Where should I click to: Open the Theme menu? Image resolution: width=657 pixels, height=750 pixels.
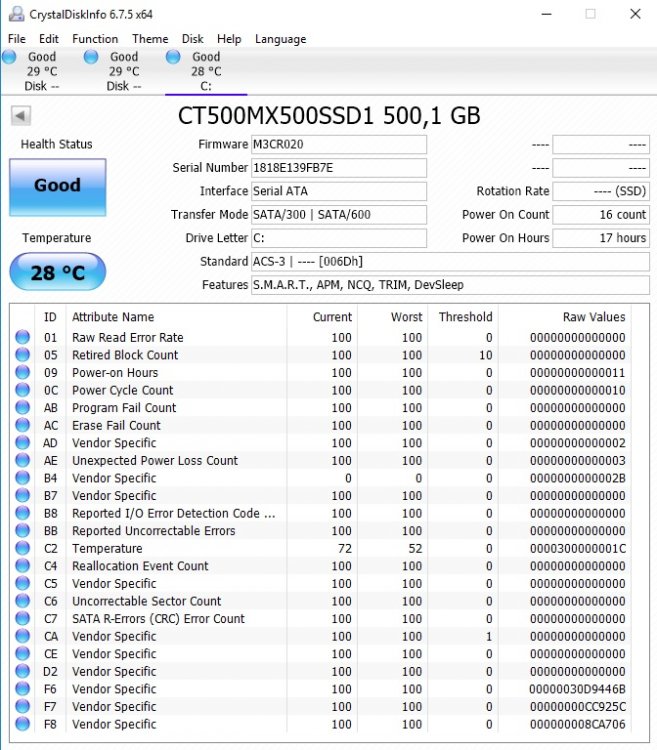click(150, 39)
